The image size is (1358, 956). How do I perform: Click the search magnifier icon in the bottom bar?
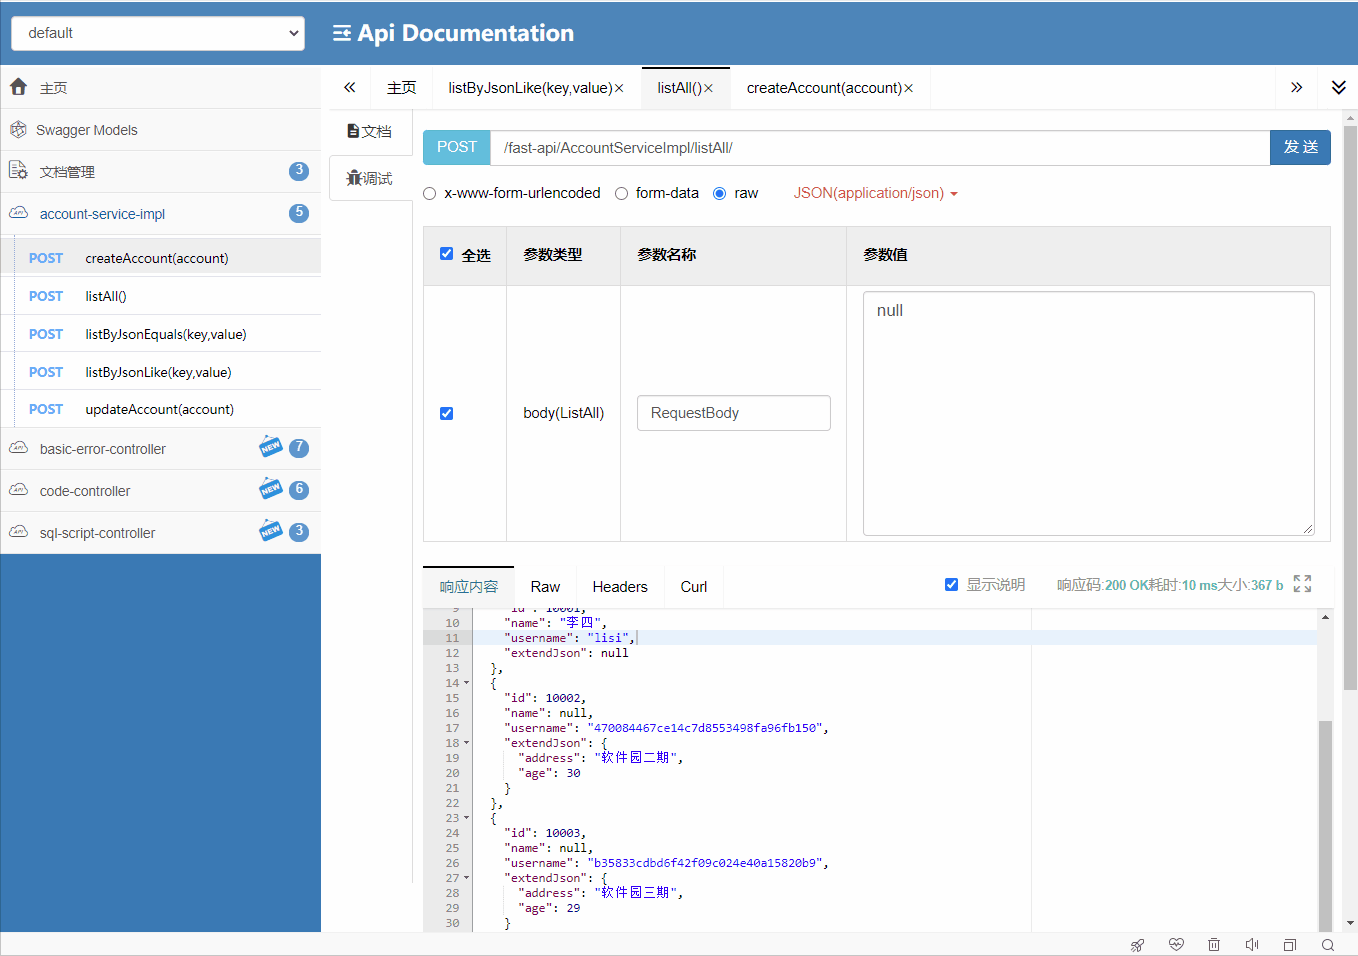pyautogui.click(x=1328, y=945)
